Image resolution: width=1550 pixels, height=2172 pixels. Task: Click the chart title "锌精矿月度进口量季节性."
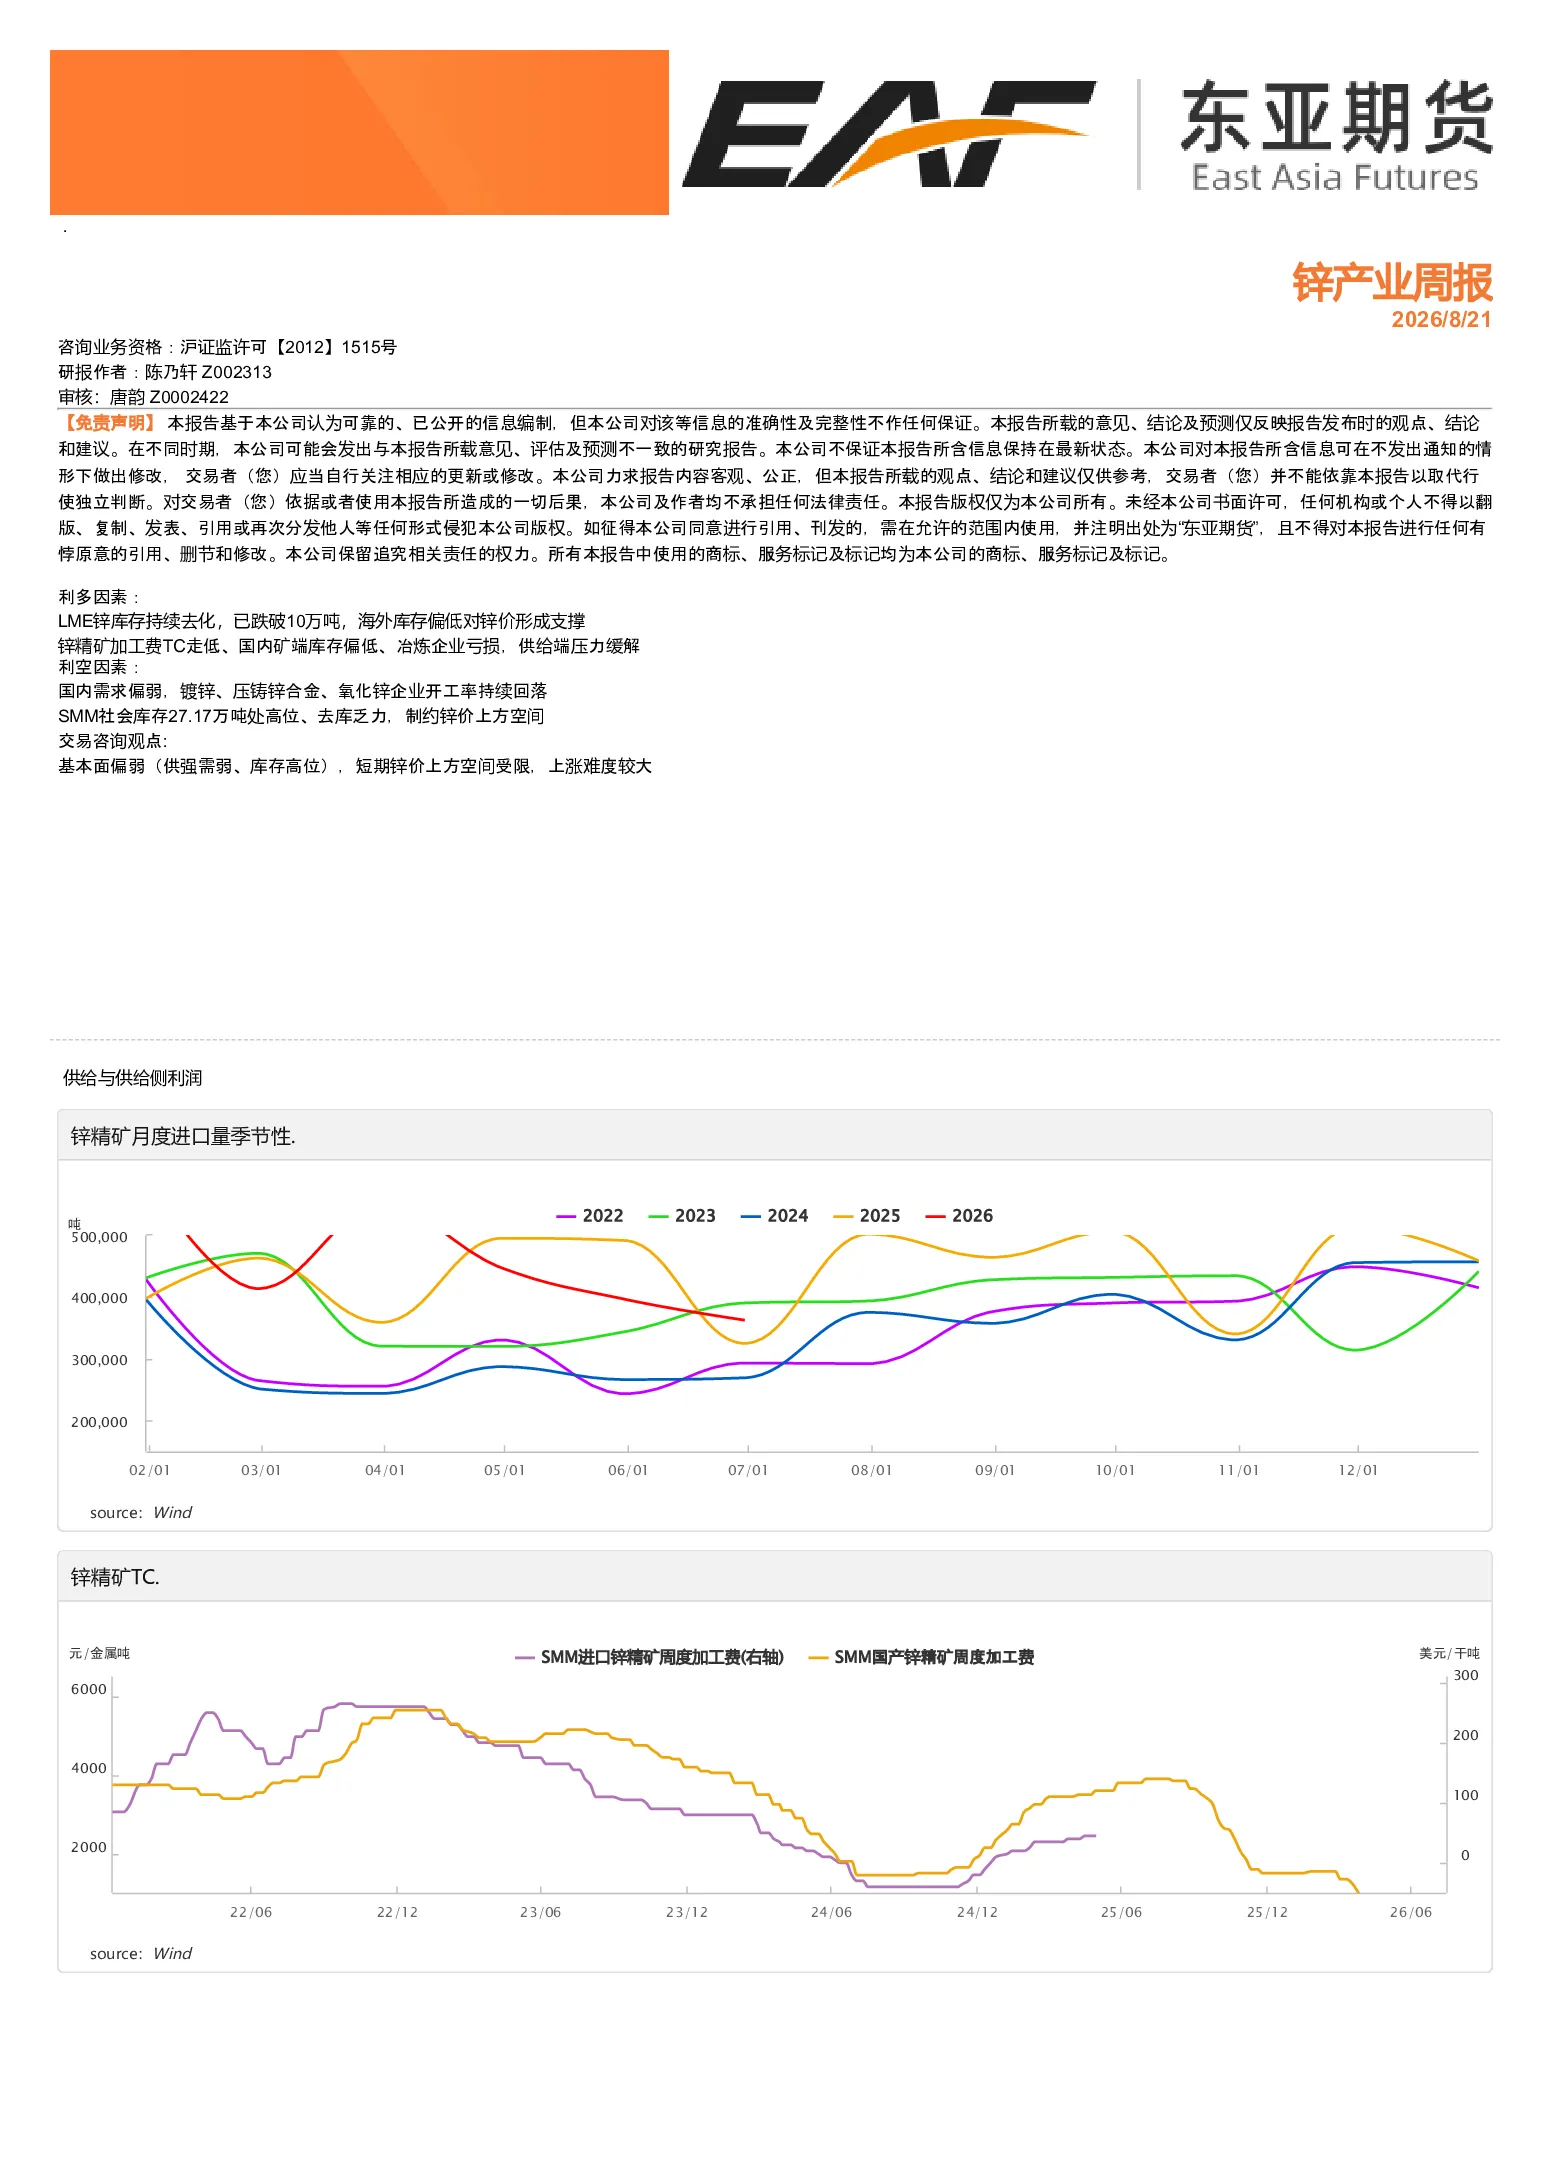(183, 1136)
